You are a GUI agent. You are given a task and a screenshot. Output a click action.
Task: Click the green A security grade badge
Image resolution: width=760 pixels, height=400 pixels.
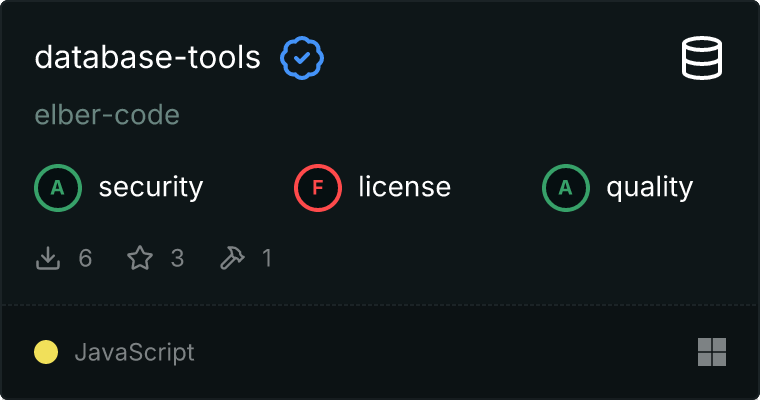coord(58,187)
